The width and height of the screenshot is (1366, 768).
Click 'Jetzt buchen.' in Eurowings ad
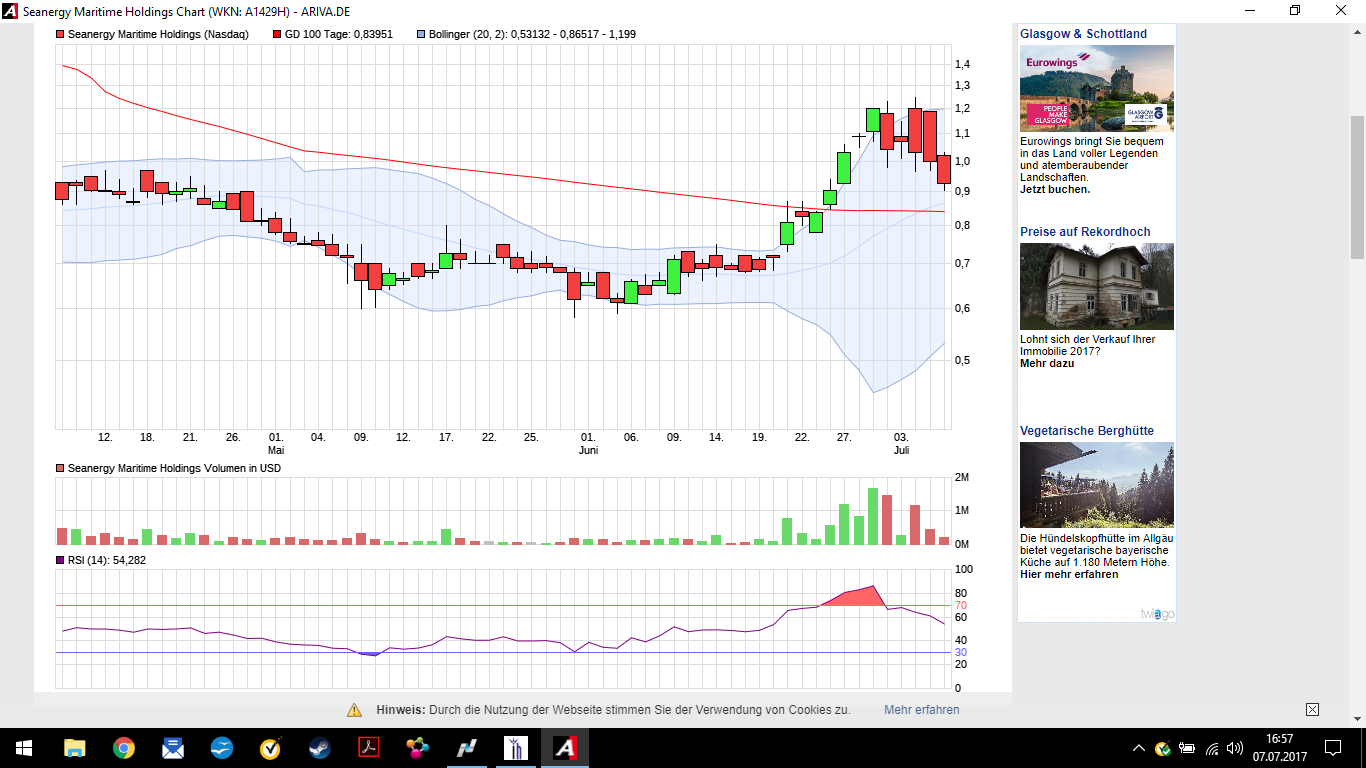click(x=1055, y=189)
